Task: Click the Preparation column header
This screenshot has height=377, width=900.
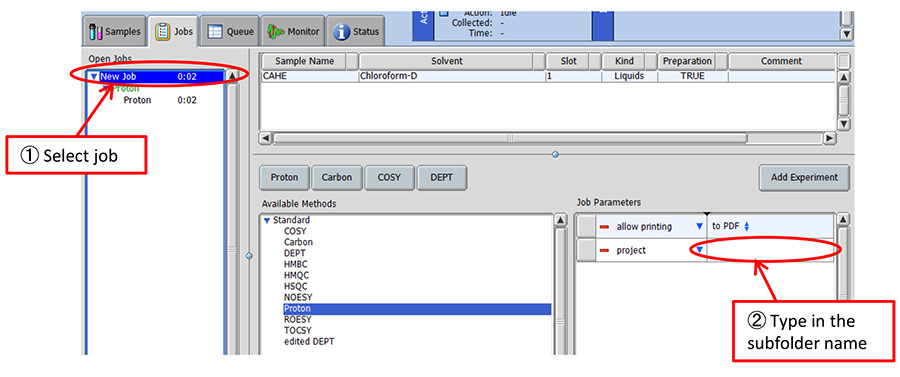Action: [x=687, y=61]
